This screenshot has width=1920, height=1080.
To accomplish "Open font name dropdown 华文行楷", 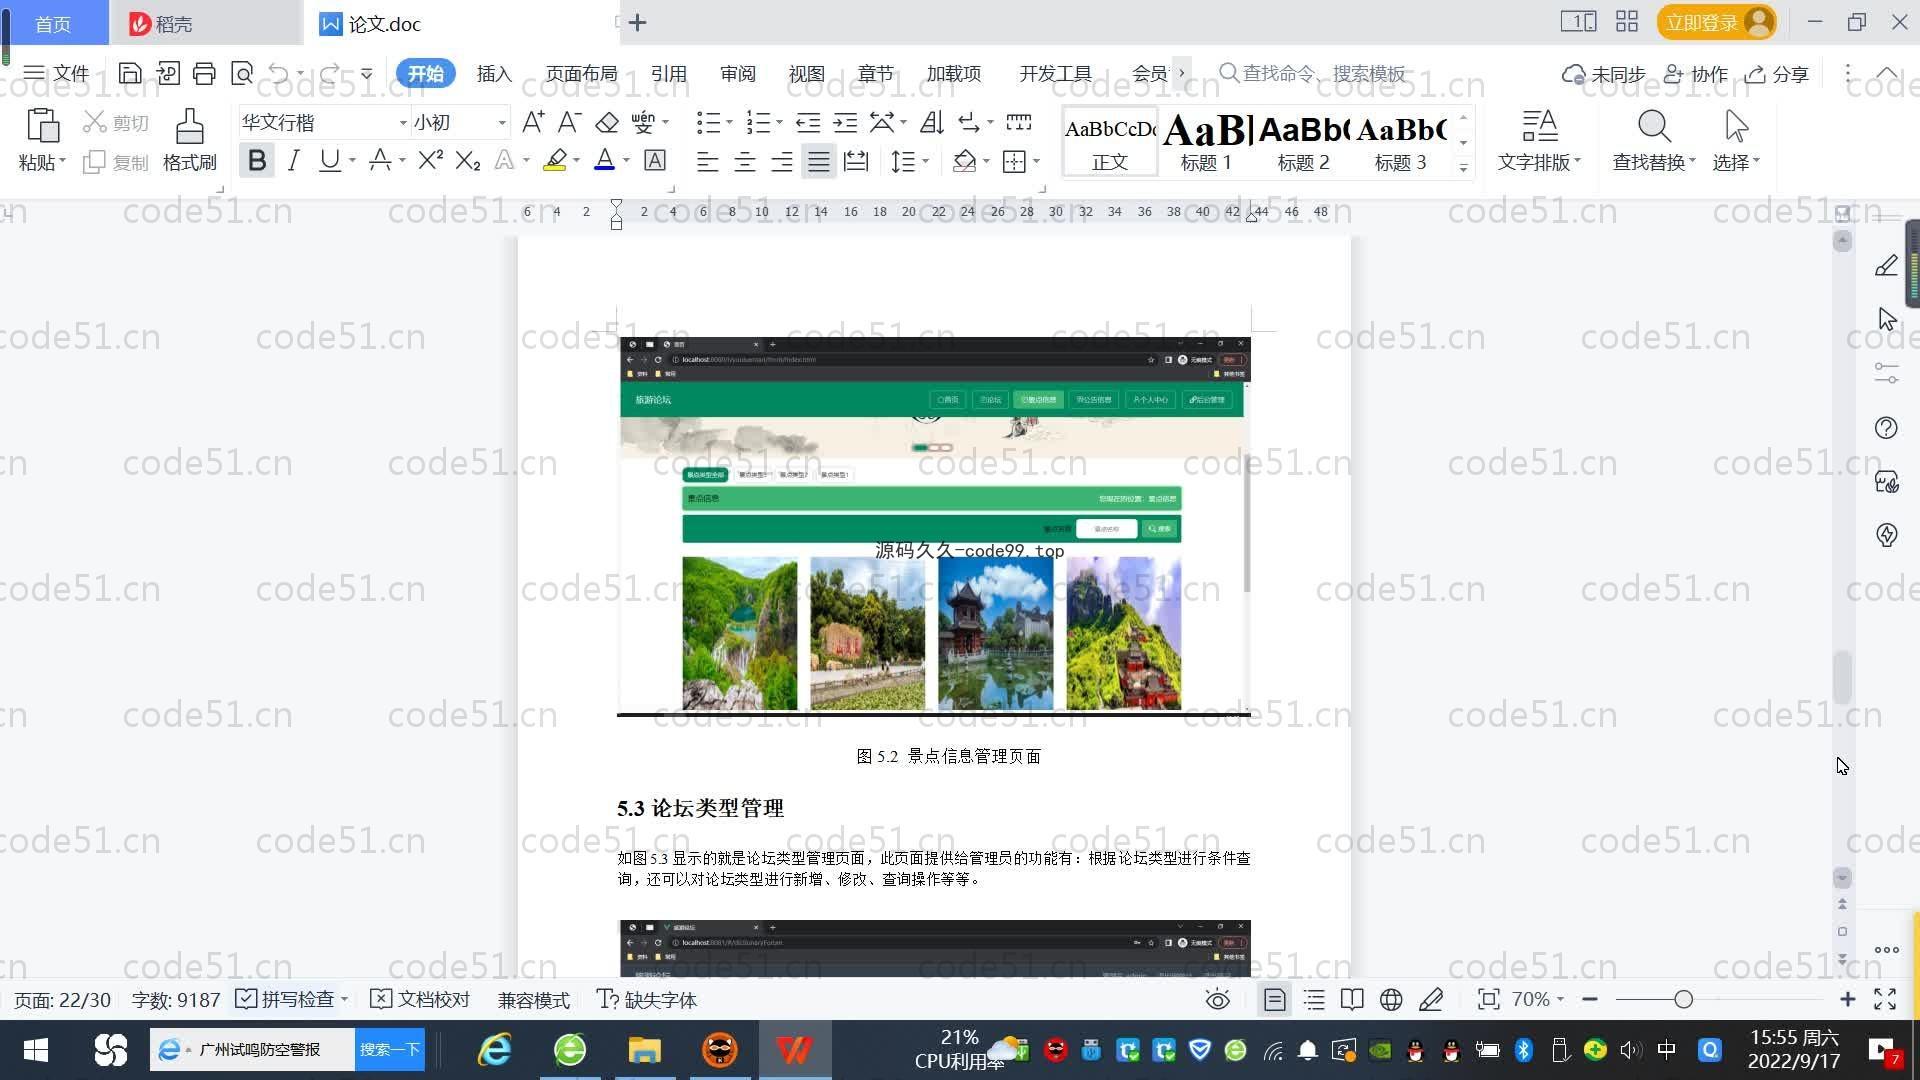I will point(403,123).
